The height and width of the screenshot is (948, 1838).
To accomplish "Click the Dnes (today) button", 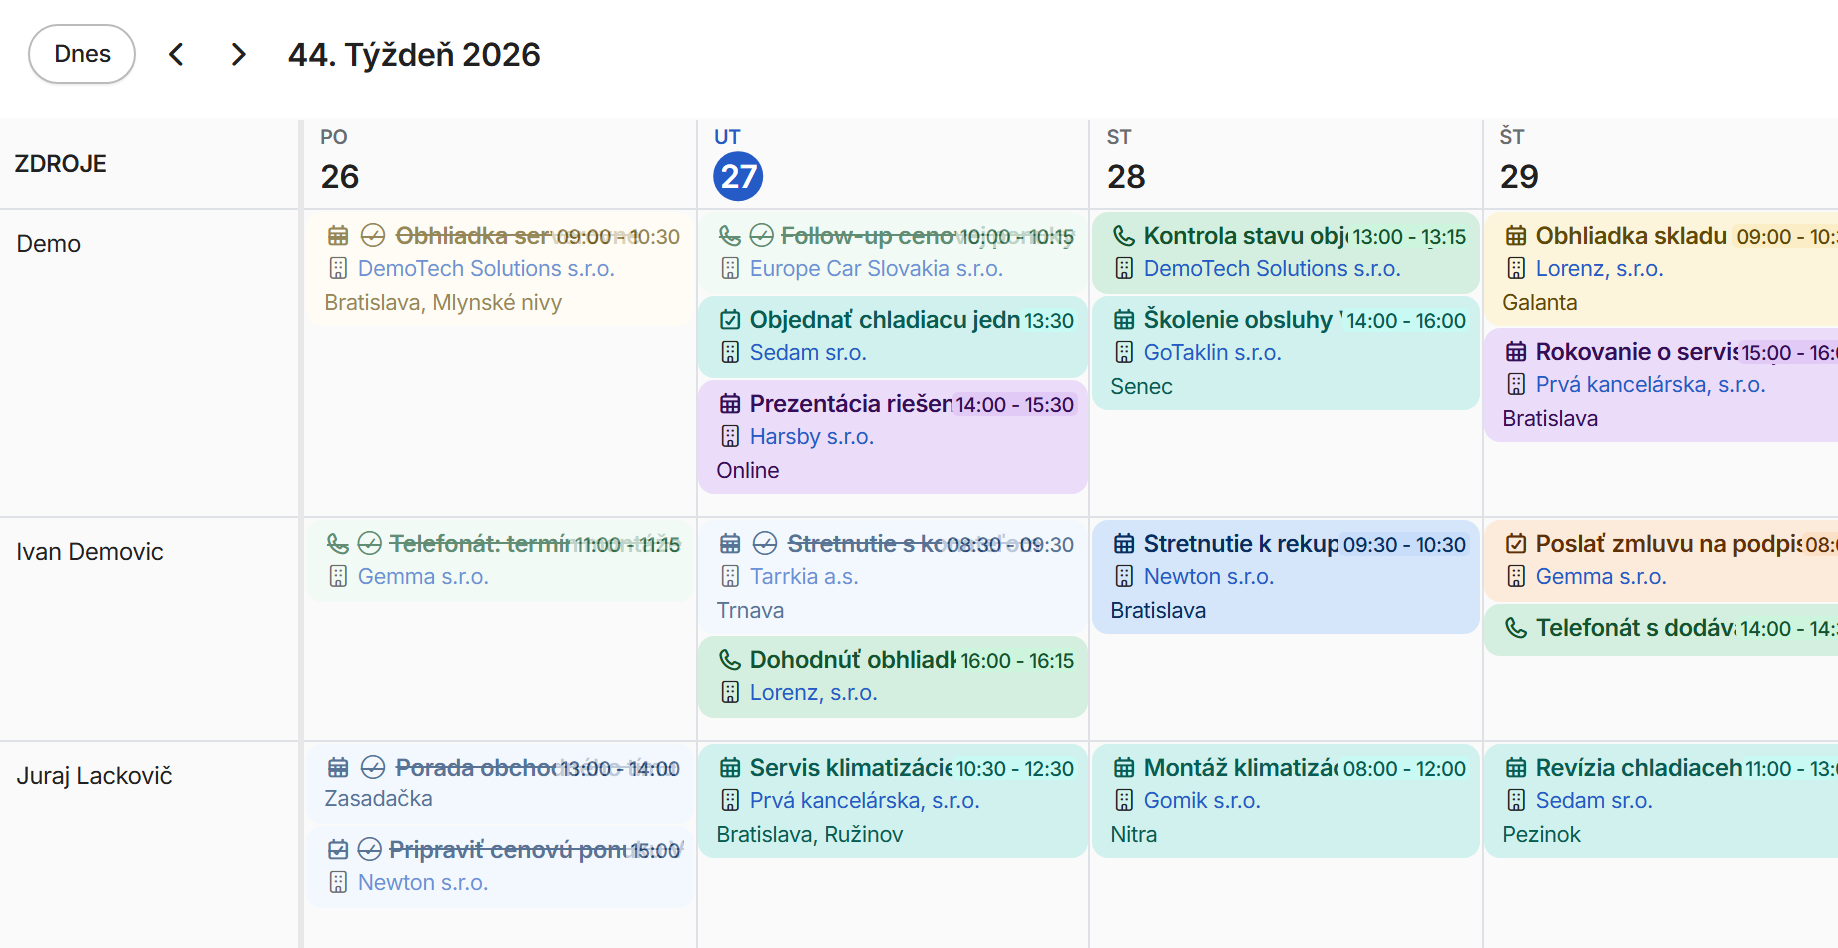I will pyautogui.click(x=82, y=54).
